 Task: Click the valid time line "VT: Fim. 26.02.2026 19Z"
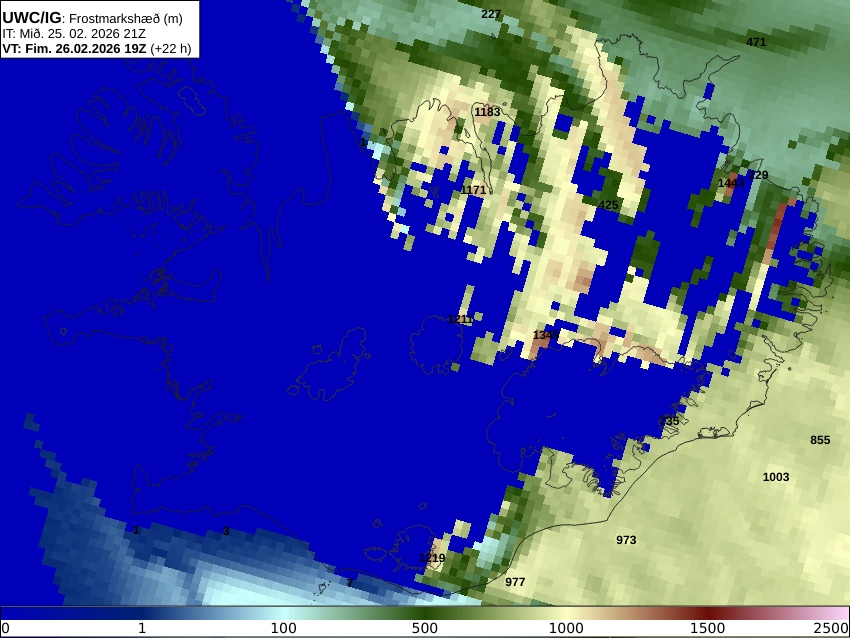tap(74, 48)
